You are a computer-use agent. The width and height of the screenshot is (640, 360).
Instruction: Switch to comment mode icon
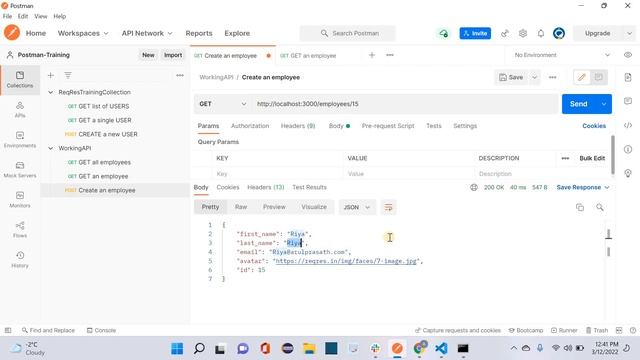pos(598,77)
